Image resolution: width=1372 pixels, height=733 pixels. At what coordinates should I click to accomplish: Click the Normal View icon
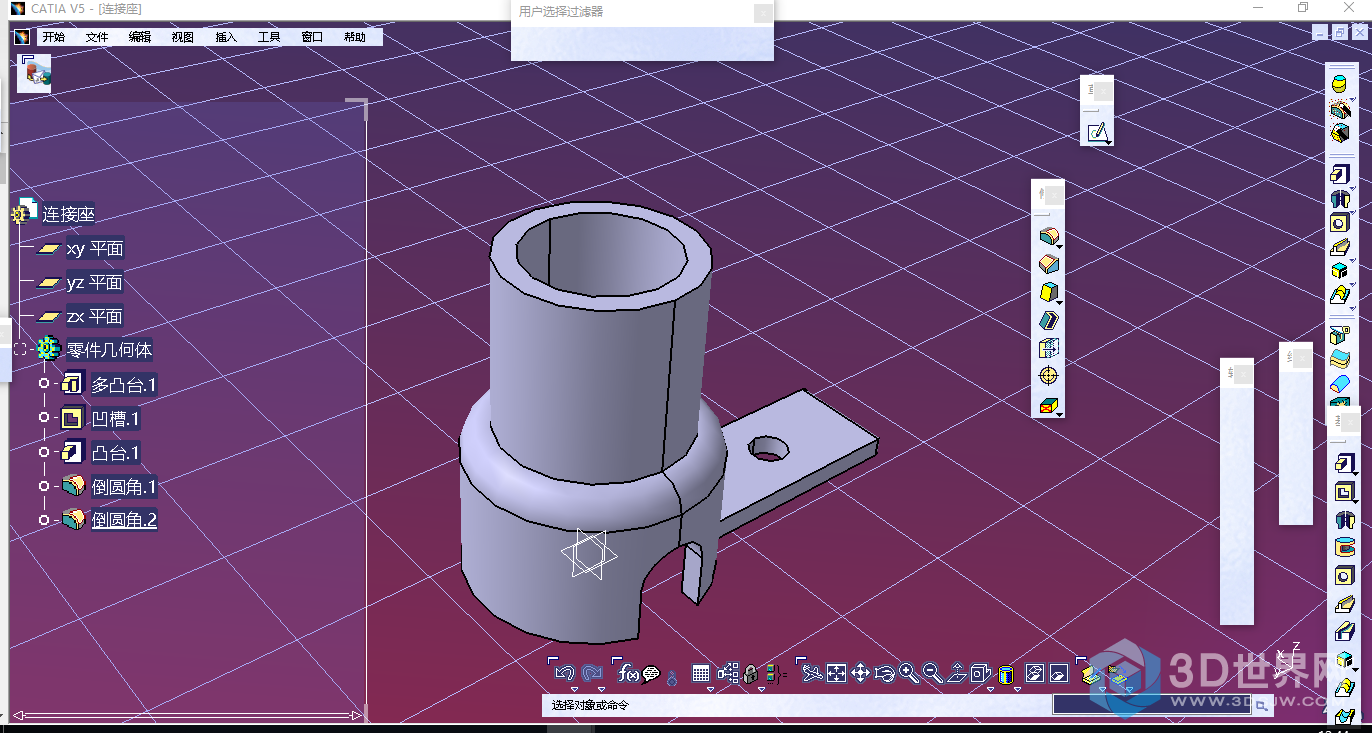[956, 673]
